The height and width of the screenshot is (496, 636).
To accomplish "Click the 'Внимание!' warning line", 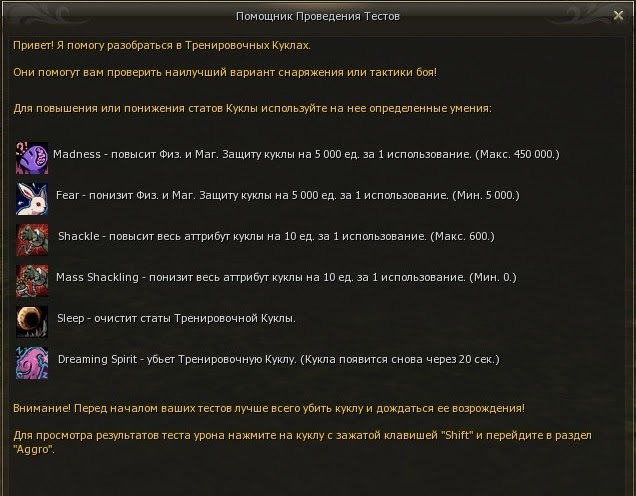I will (x=268, y=408).
